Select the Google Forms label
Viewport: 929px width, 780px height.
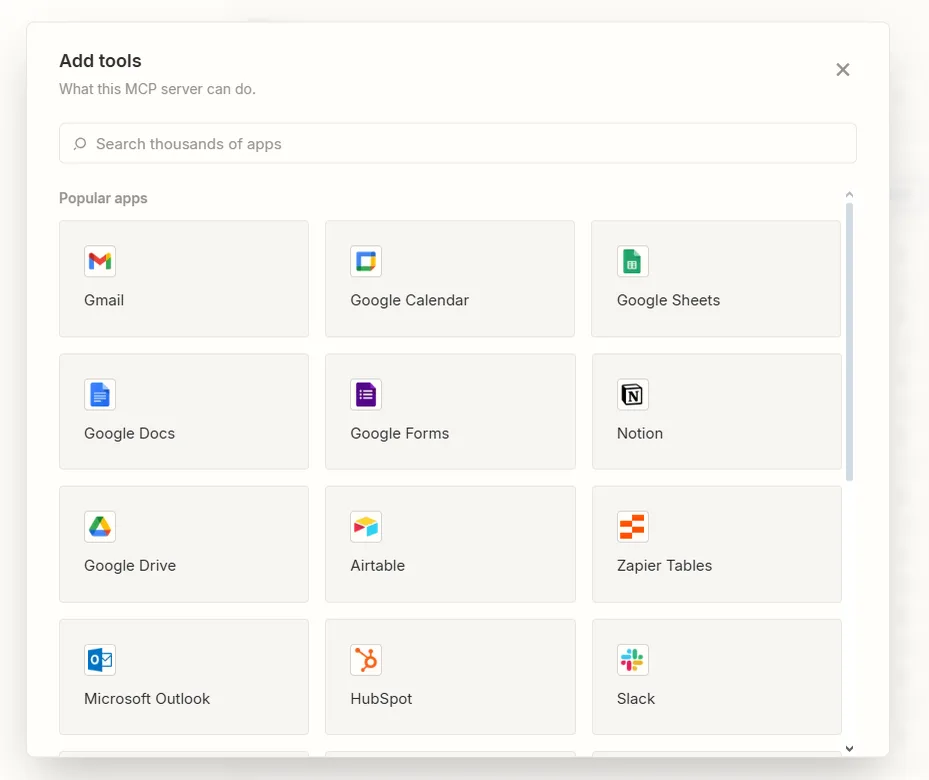pos(399,434)
